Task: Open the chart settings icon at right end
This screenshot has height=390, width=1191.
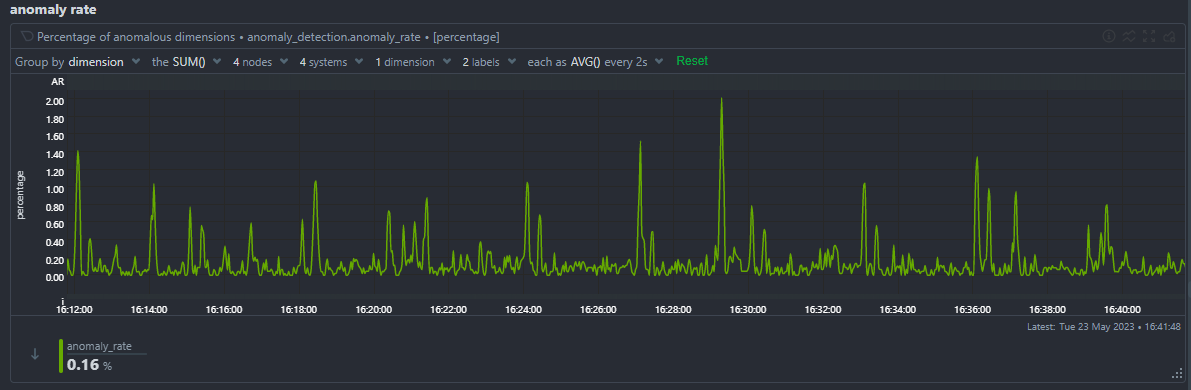Action: (1170, 36)
